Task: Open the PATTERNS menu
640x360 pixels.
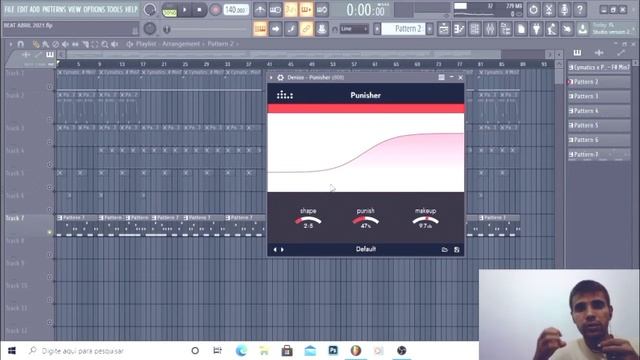Action: click(x=54, y=9)
